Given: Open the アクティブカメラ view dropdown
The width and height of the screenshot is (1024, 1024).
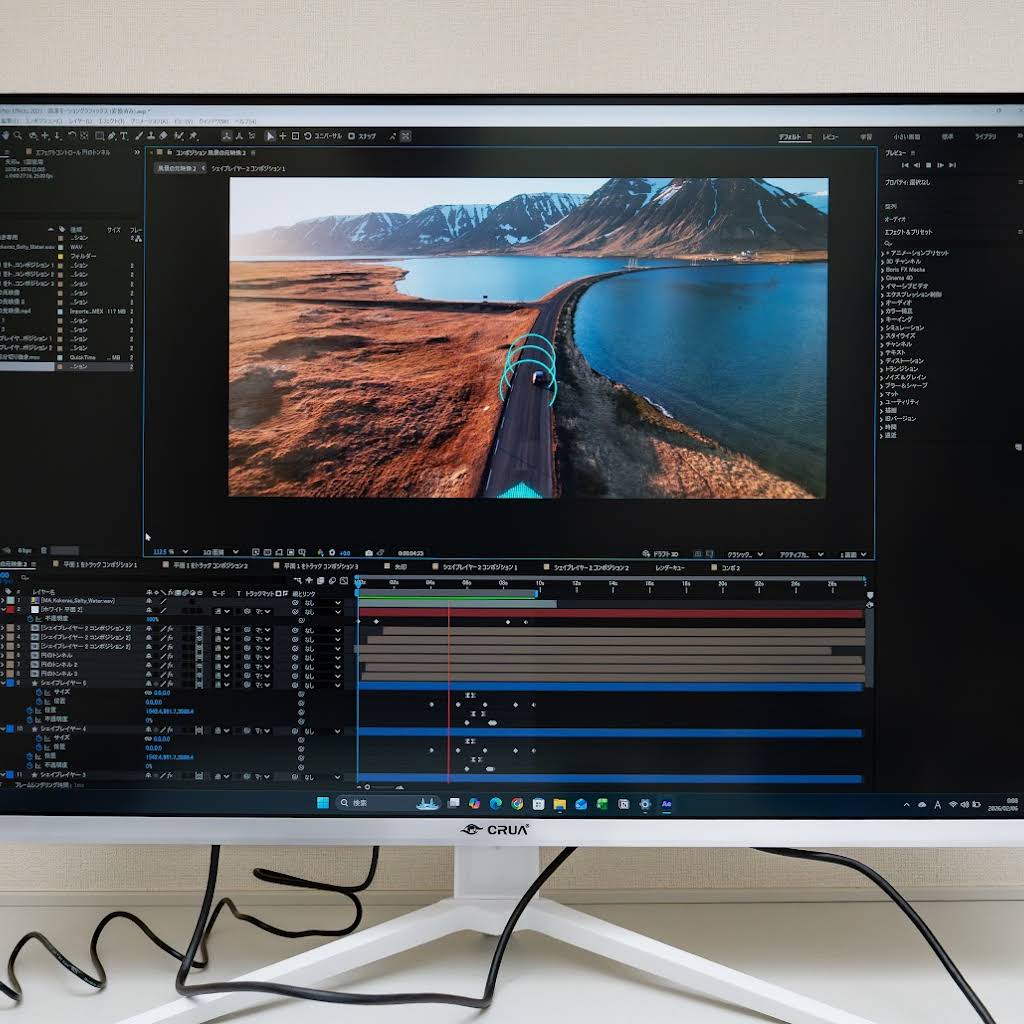Looking at the screenshot, I should (x=802, y=554).
